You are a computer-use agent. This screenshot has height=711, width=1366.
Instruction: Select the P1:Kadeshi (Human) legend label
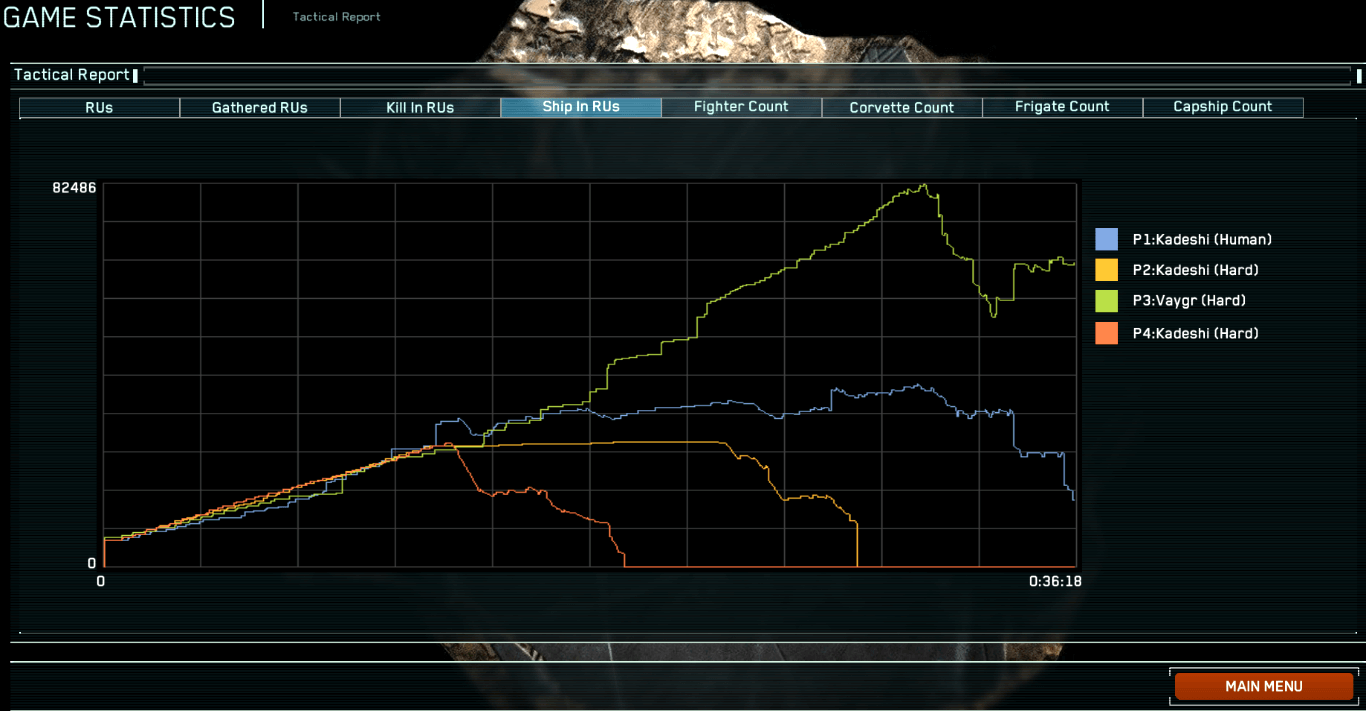1202,239
